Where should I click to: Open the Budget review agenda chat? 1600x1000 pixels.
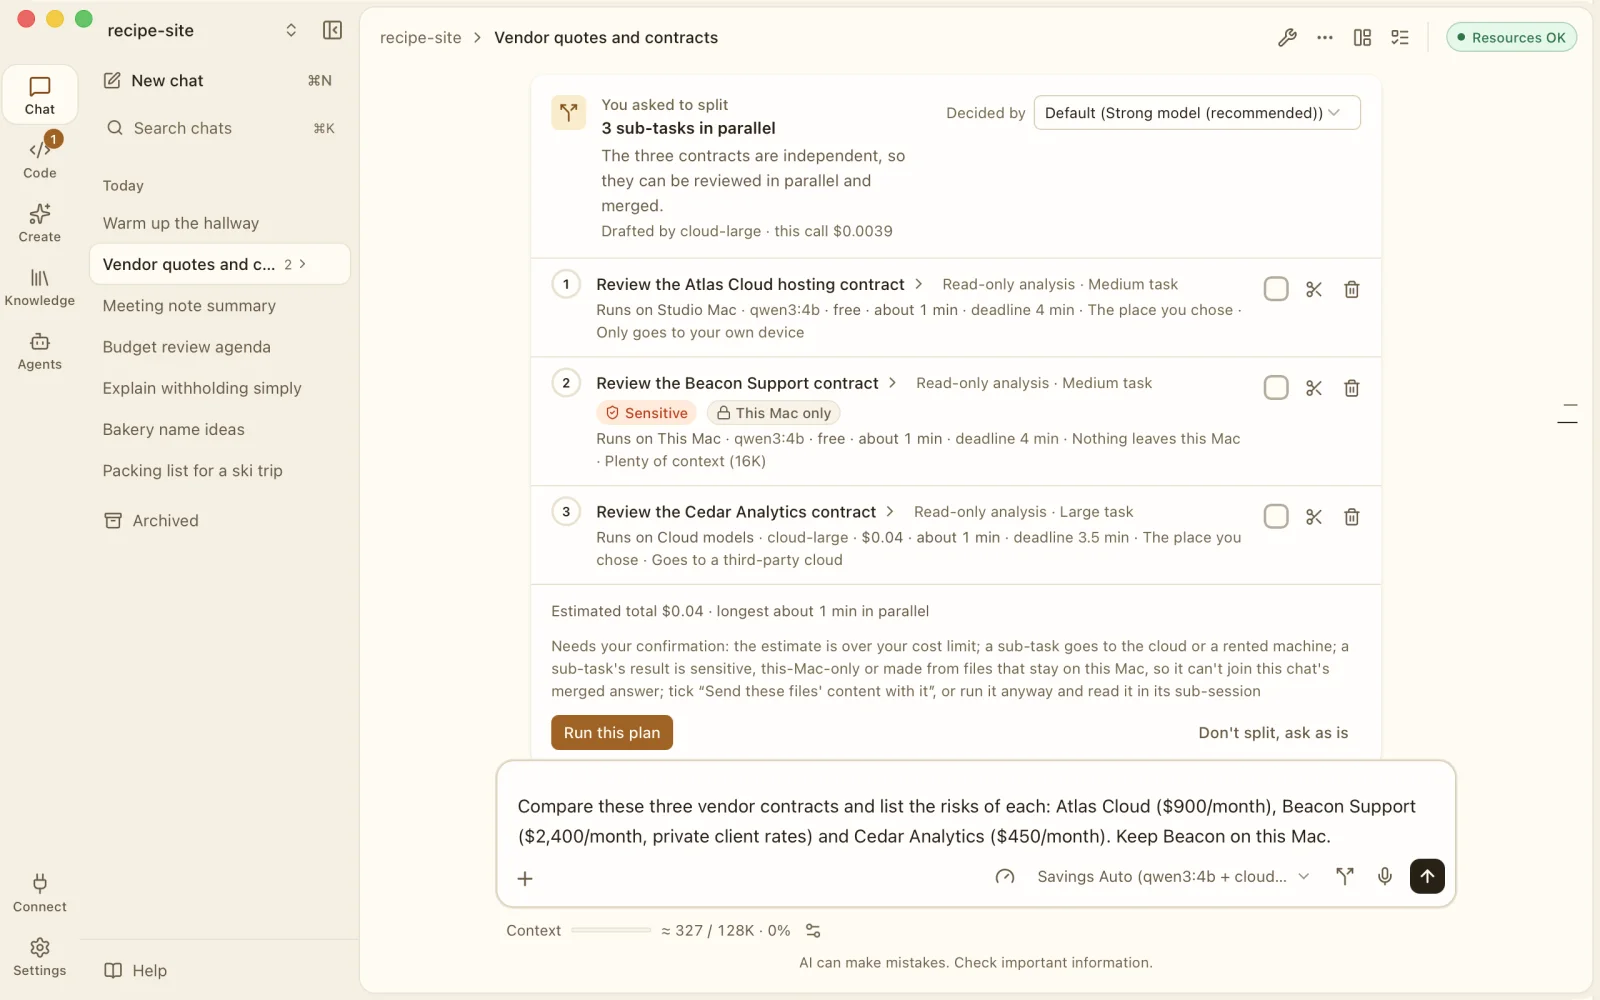pos(220,347)
